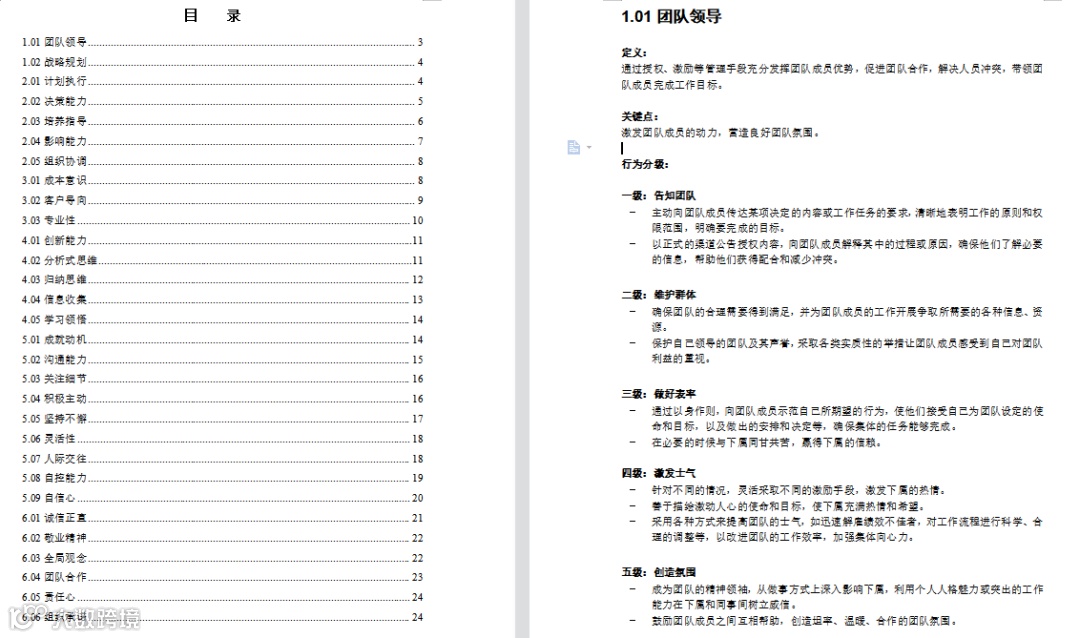Click TOC entry 5.02 沟通能力
1080x638 pixels.
pyautogui.click(x=222, y=360)
